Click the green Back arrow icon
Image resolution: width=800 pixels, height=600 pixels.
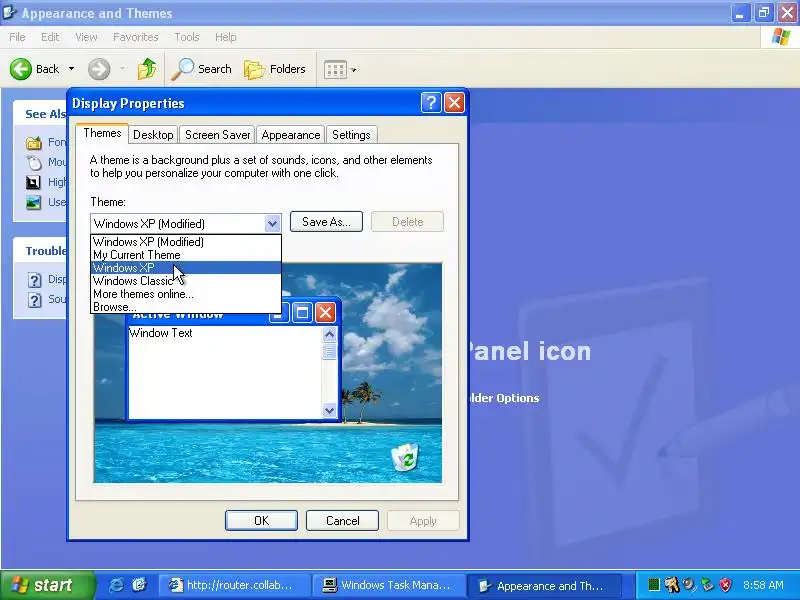pos(20,69)
